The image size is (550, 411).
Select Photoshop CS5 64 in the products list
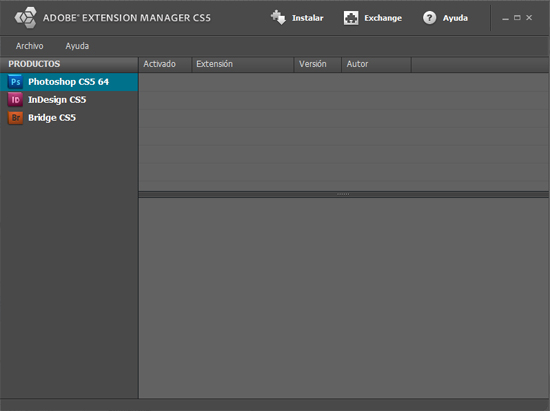69,82
